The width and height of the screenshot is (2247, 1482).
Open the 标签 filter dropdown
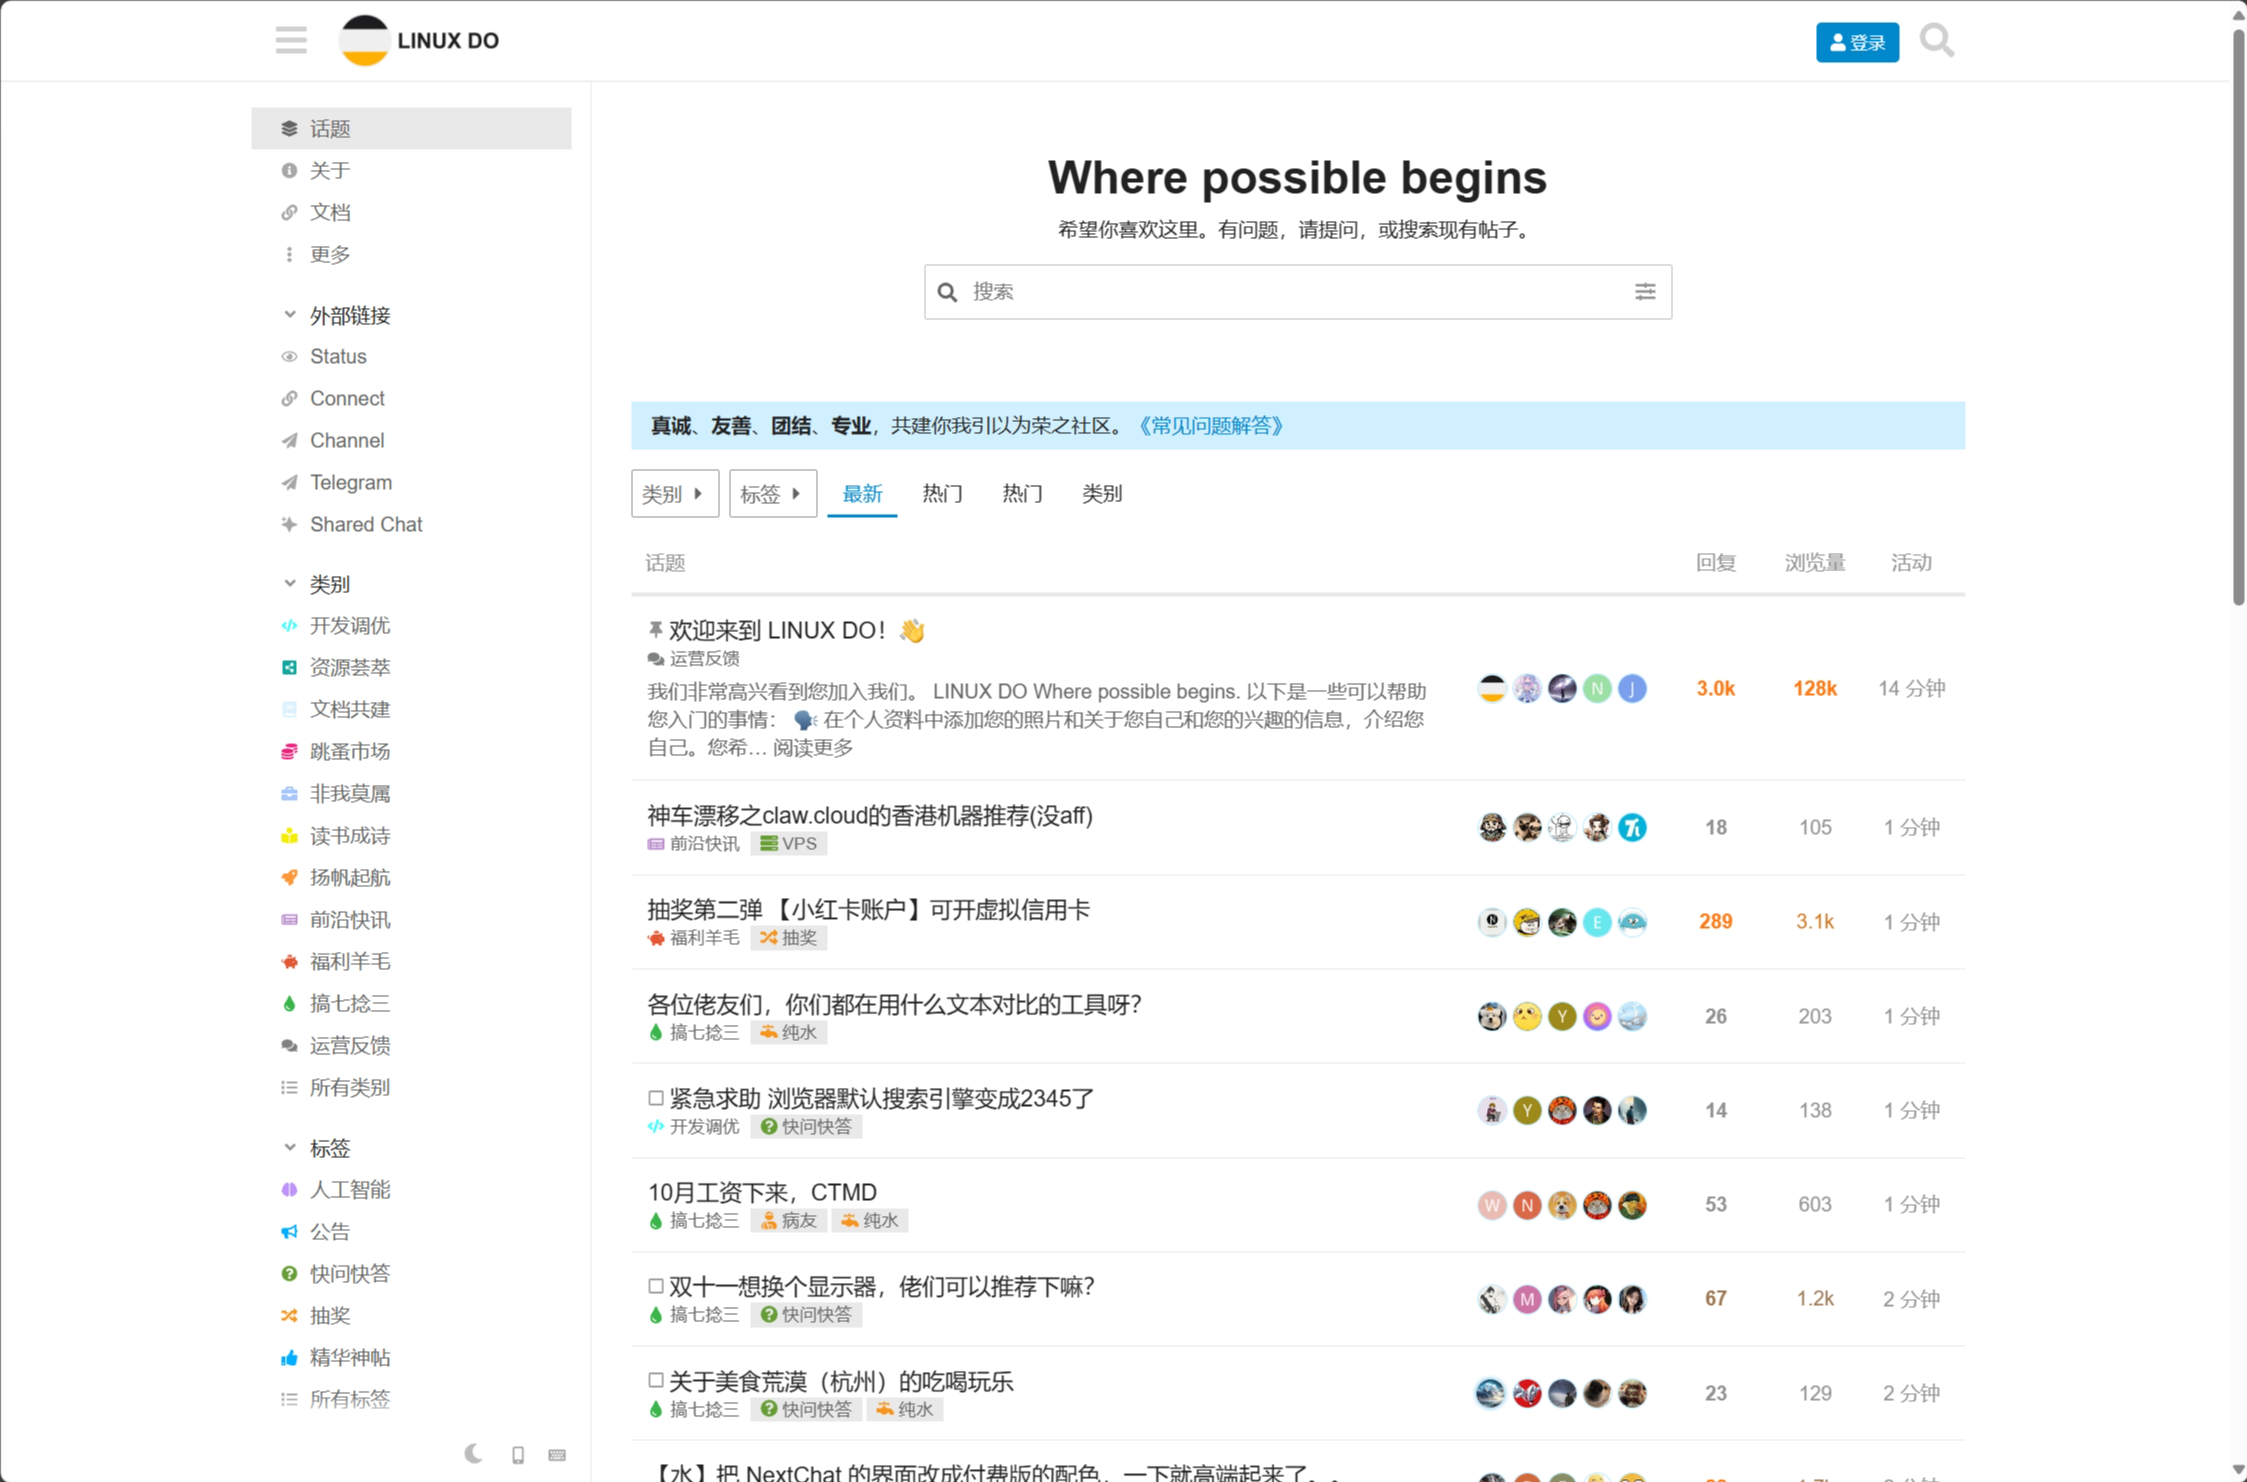[x=772, y=493]
